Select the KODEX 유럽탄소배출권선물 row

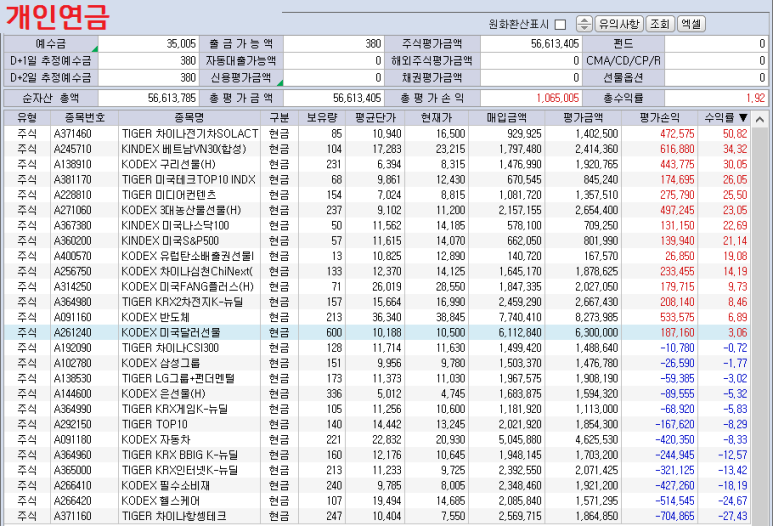(x=377, y=256)
